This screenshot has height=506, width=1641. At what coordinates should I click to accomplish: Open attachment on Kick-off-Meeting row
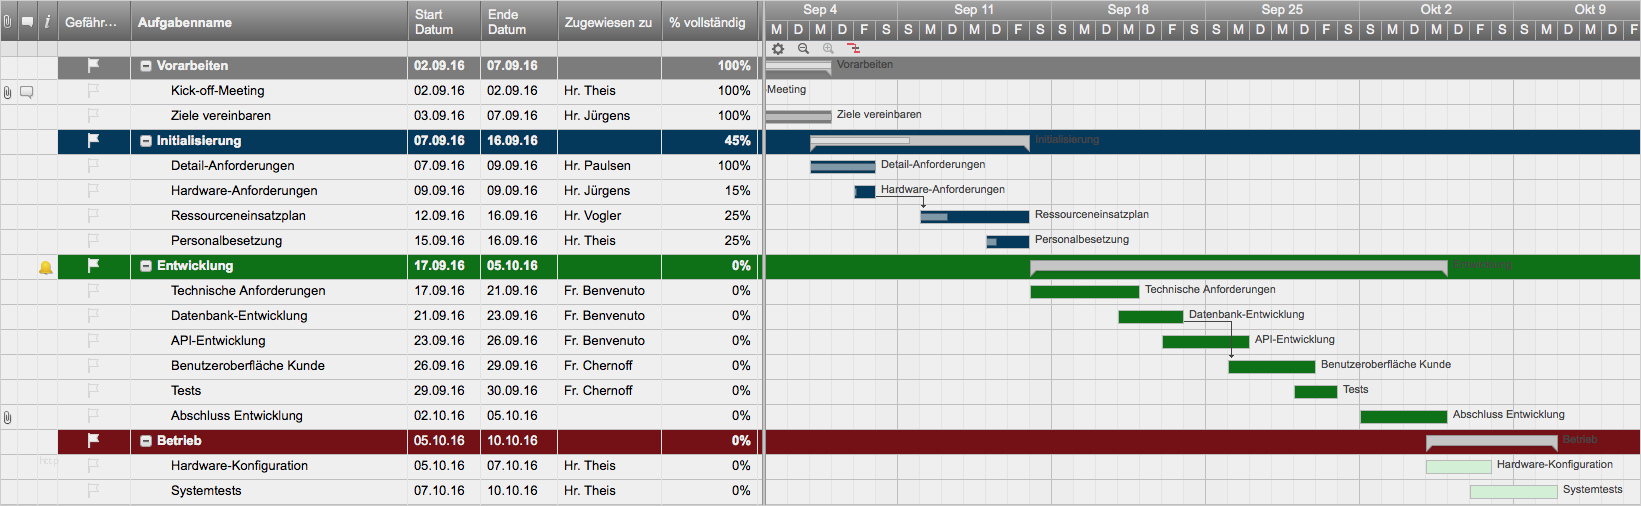8,92
